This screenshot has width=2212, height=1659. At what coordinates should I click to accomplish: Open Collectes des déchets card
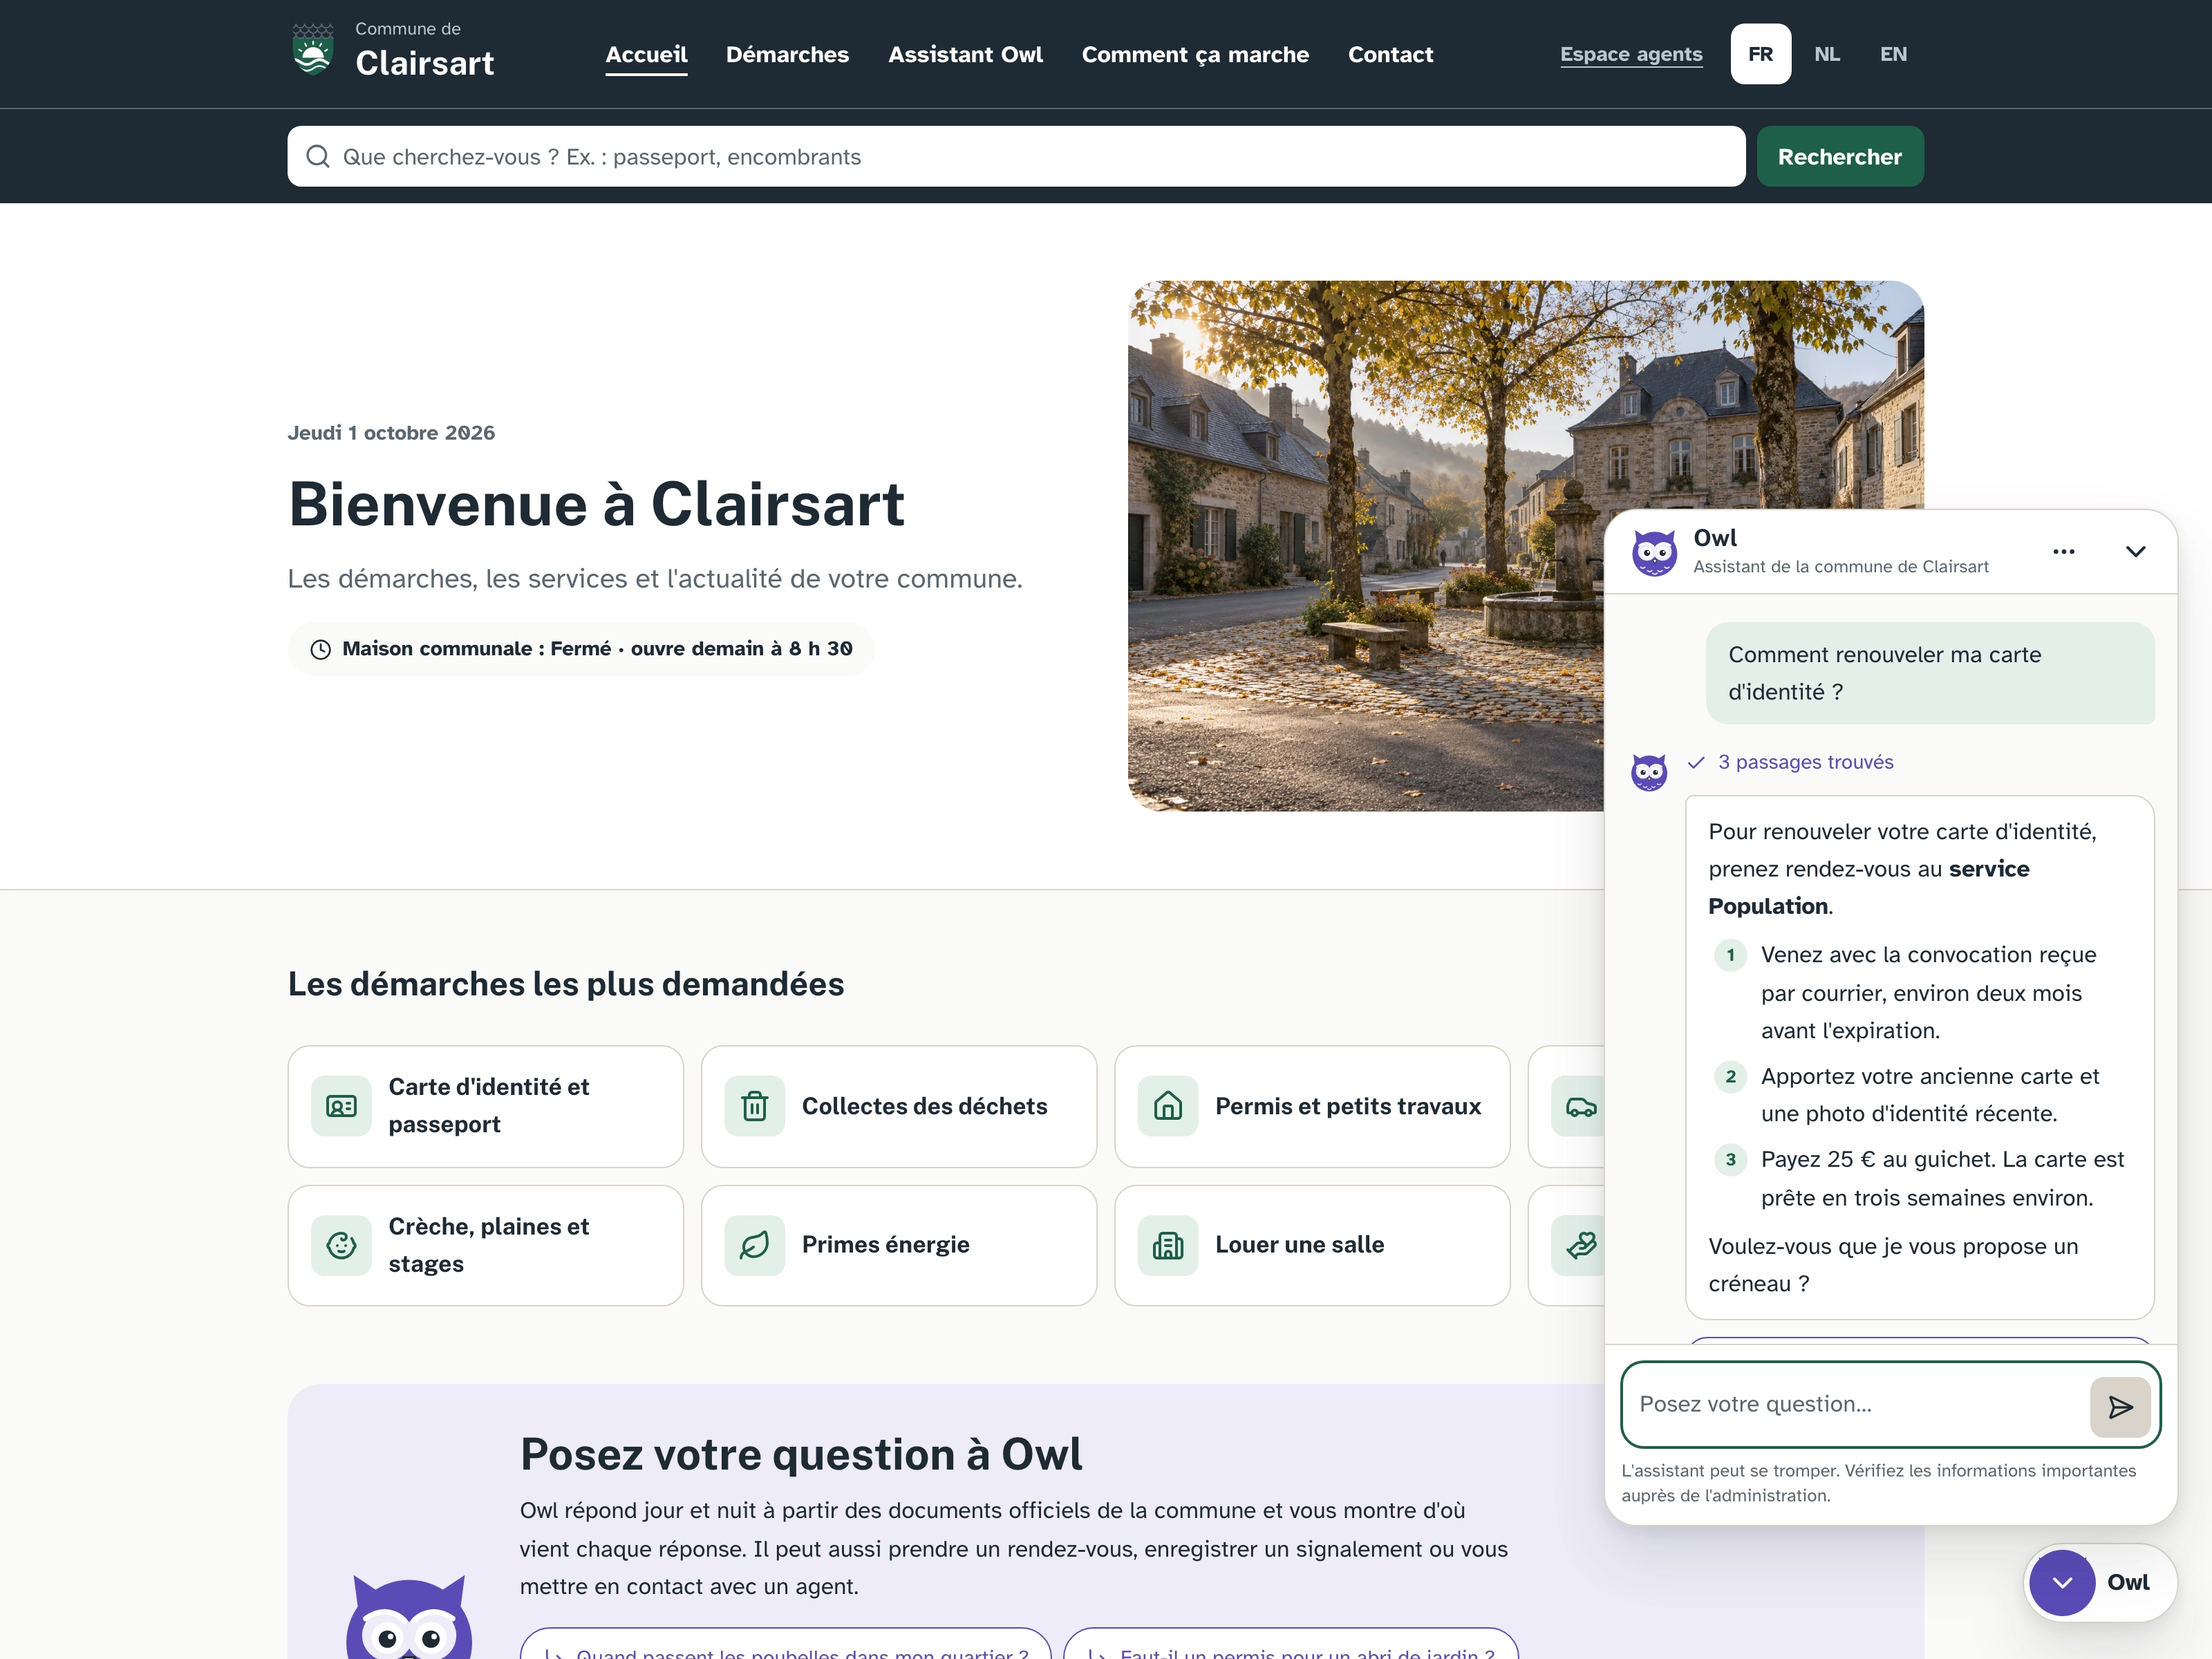[x=898, y=1106]
